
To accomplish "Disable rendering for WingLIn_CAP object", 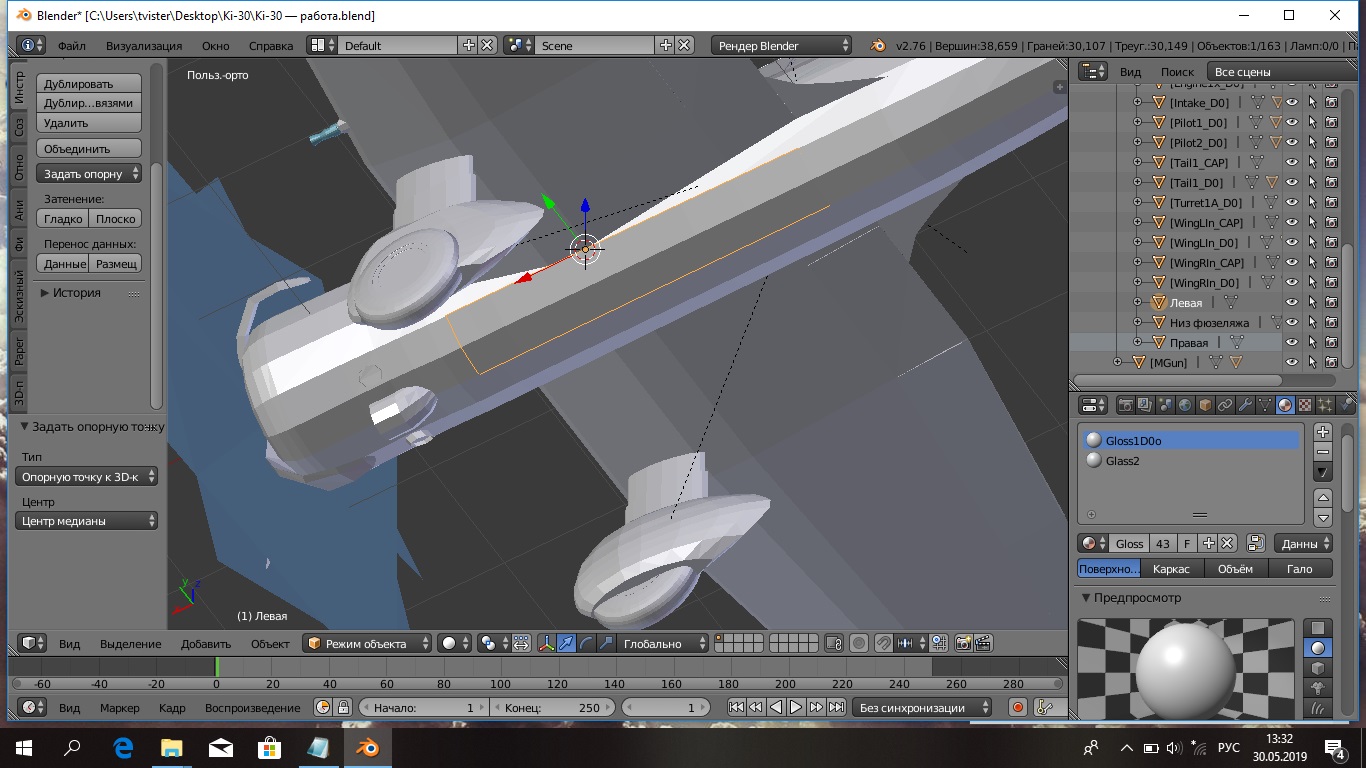I will (x=1331, y=223).
